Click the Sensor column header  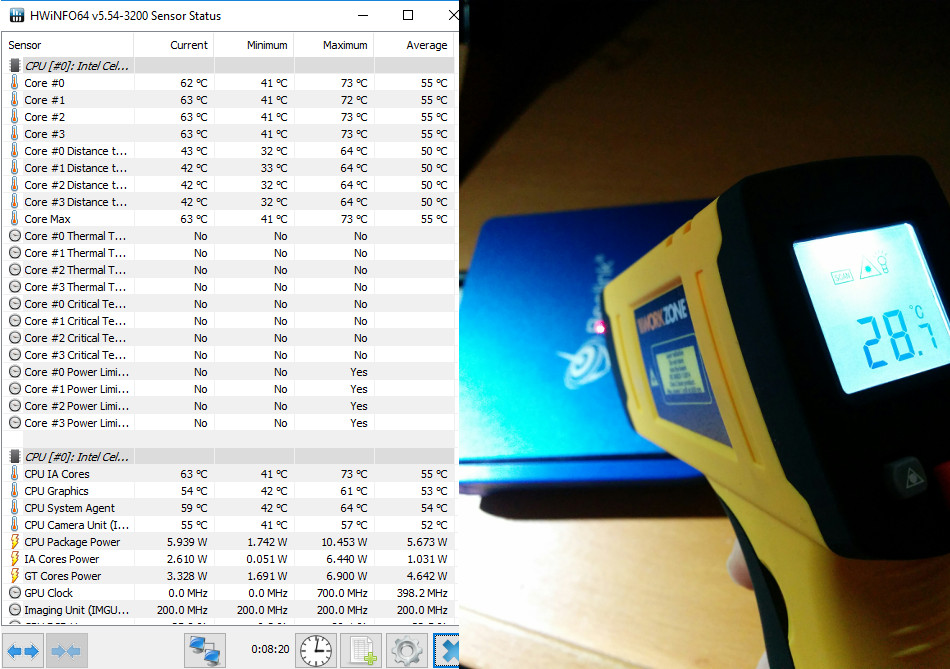[x=68, y=45]
